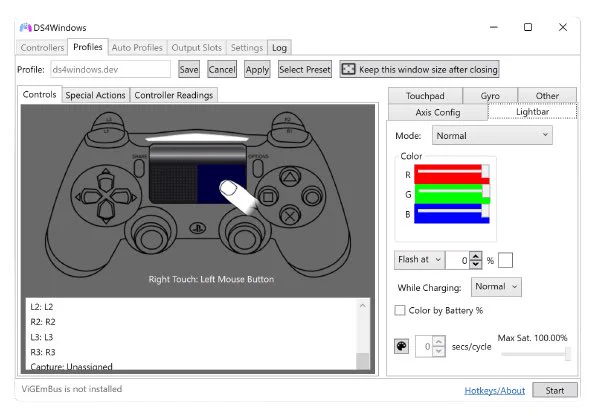This screenshot has width=598, height=417.
Task: Open the Settings tab
Action: (x=247, y=48)
